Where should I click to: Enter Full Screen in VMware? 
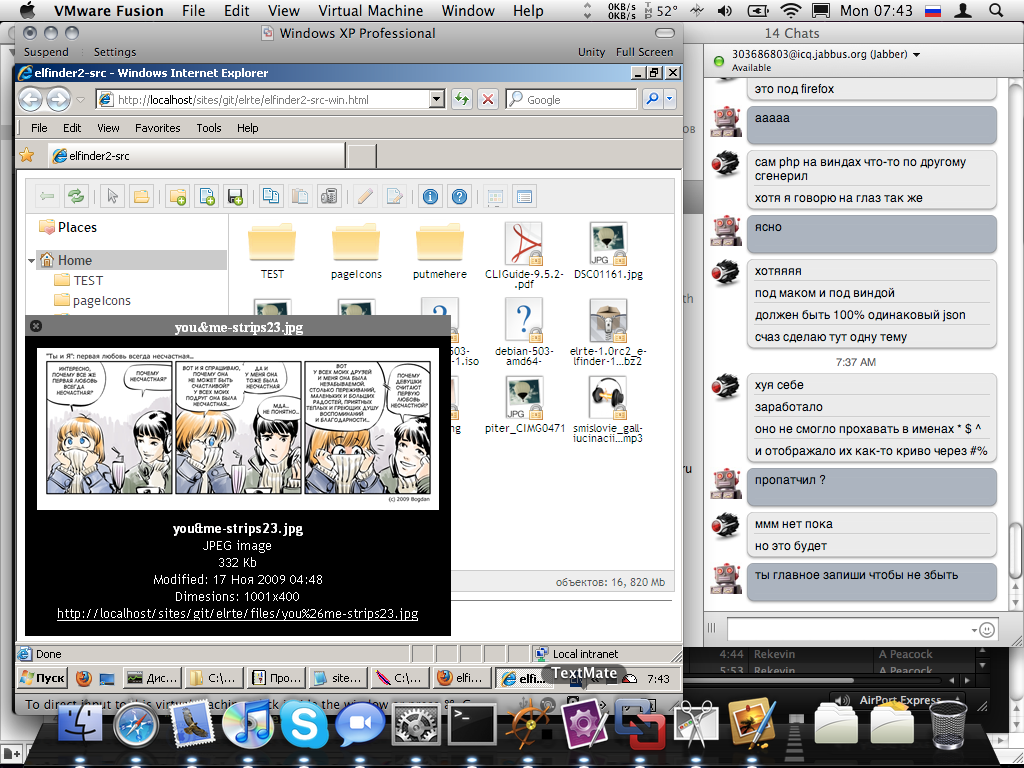pyautogui.click(x=644, y=52)
